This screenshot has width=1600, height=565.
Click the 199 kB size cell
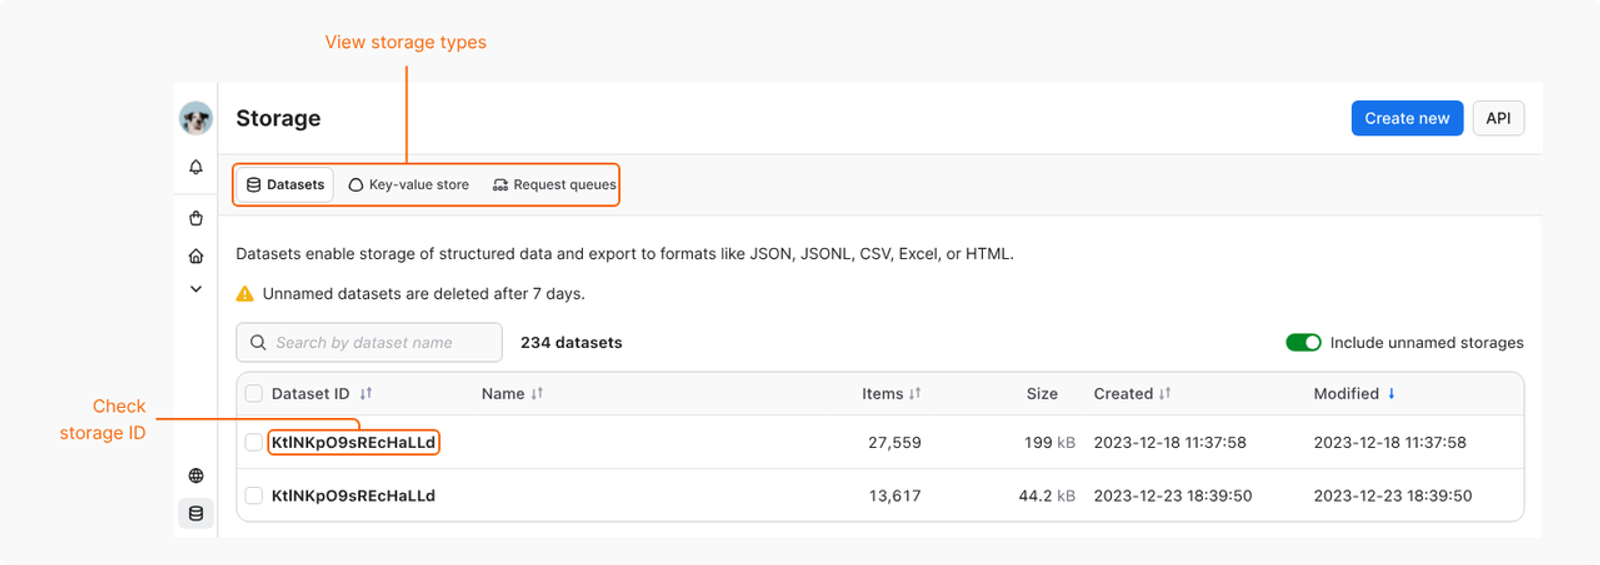pos(1050,442)
